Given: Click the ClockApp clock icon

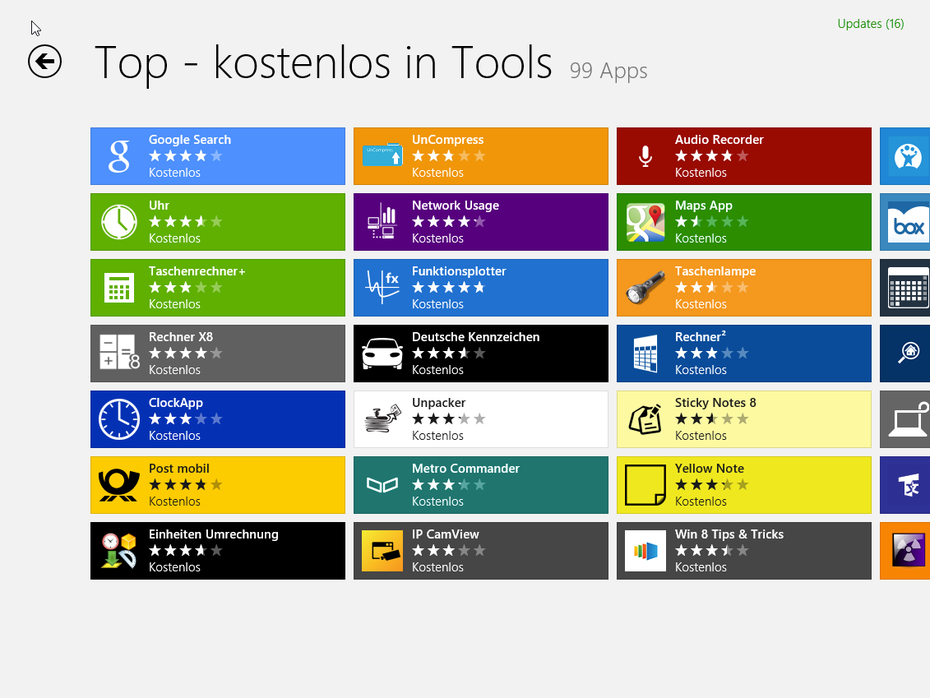Looking at the screenshot, I should [x=119, y=419].
